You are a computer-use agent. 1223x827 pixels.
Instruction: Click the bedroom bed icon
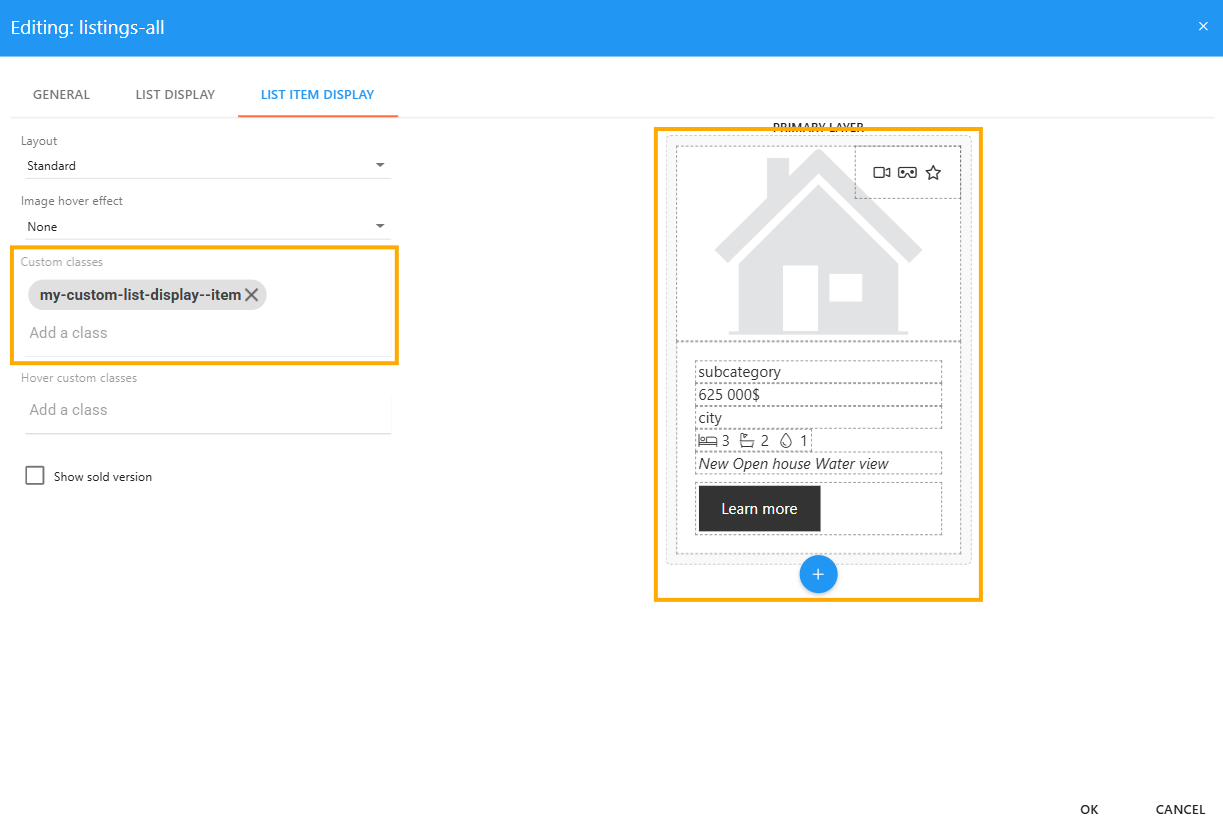click(x=708, y=440)
